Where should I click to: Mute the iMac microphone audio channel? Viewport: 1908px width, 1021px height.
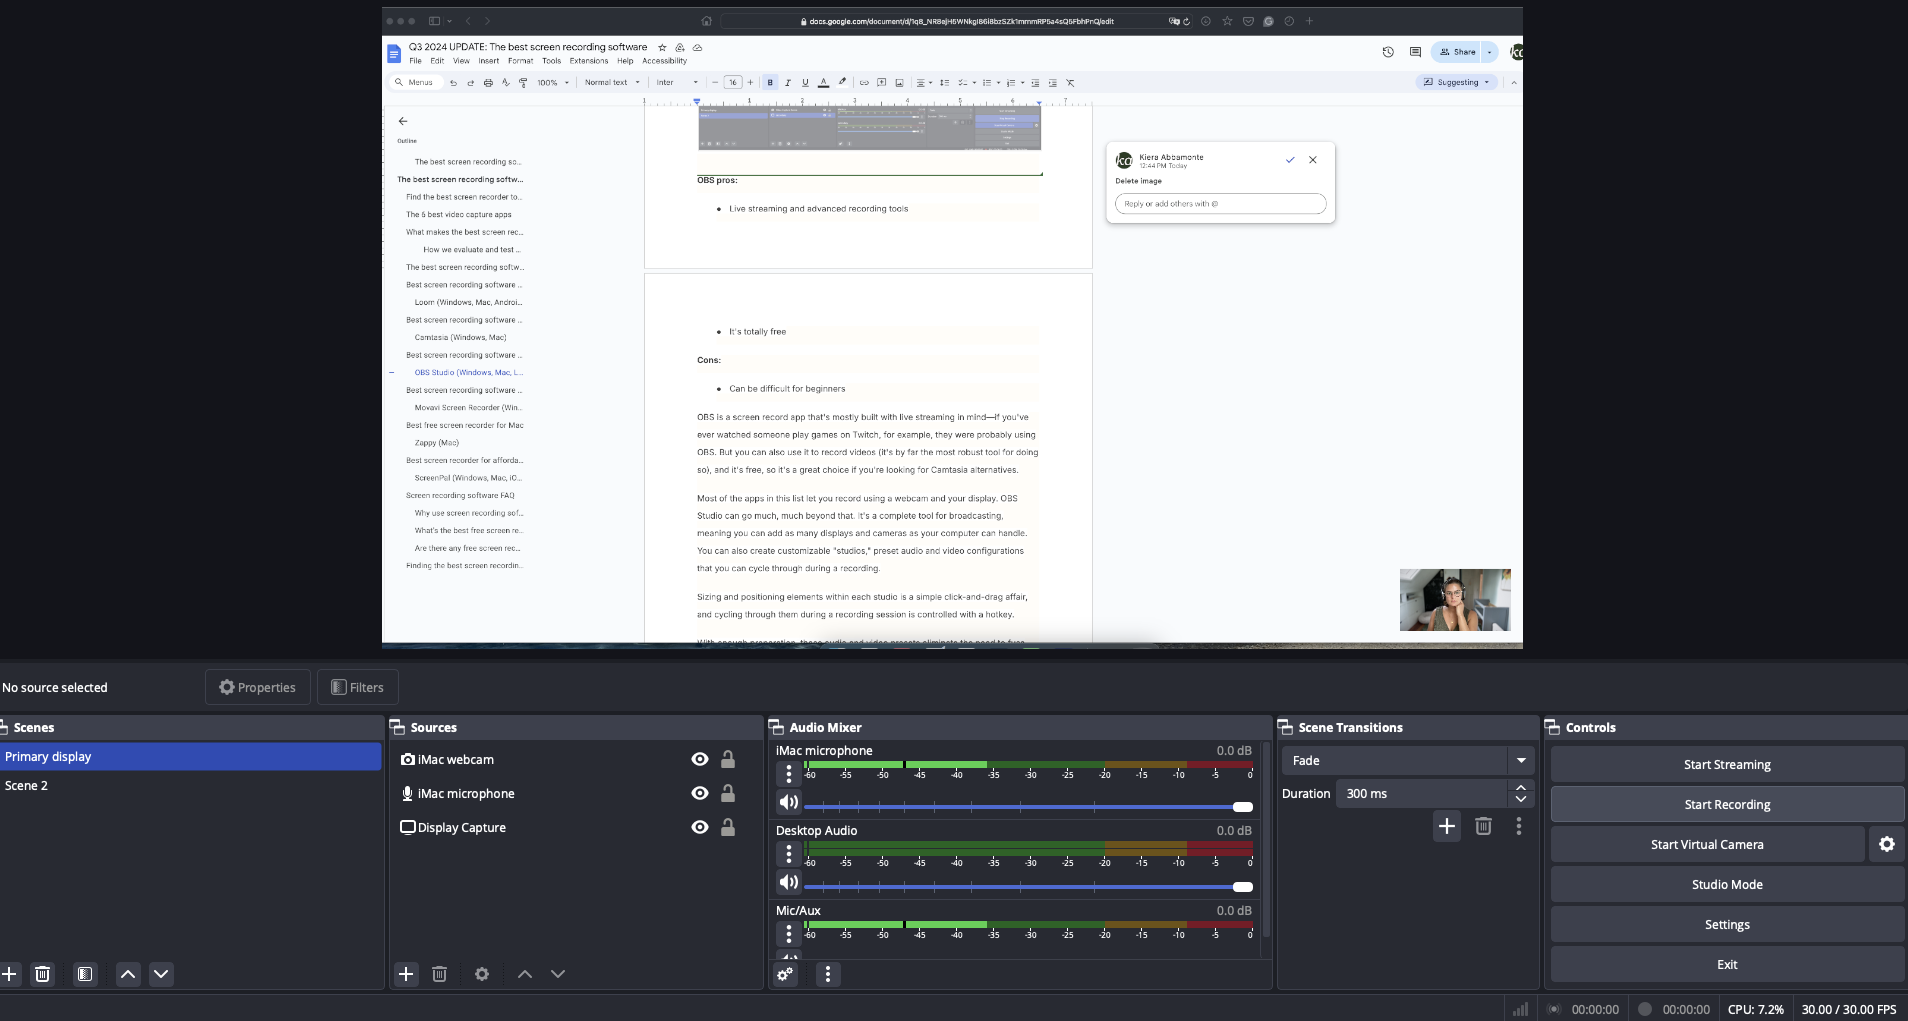pos(789,802)
